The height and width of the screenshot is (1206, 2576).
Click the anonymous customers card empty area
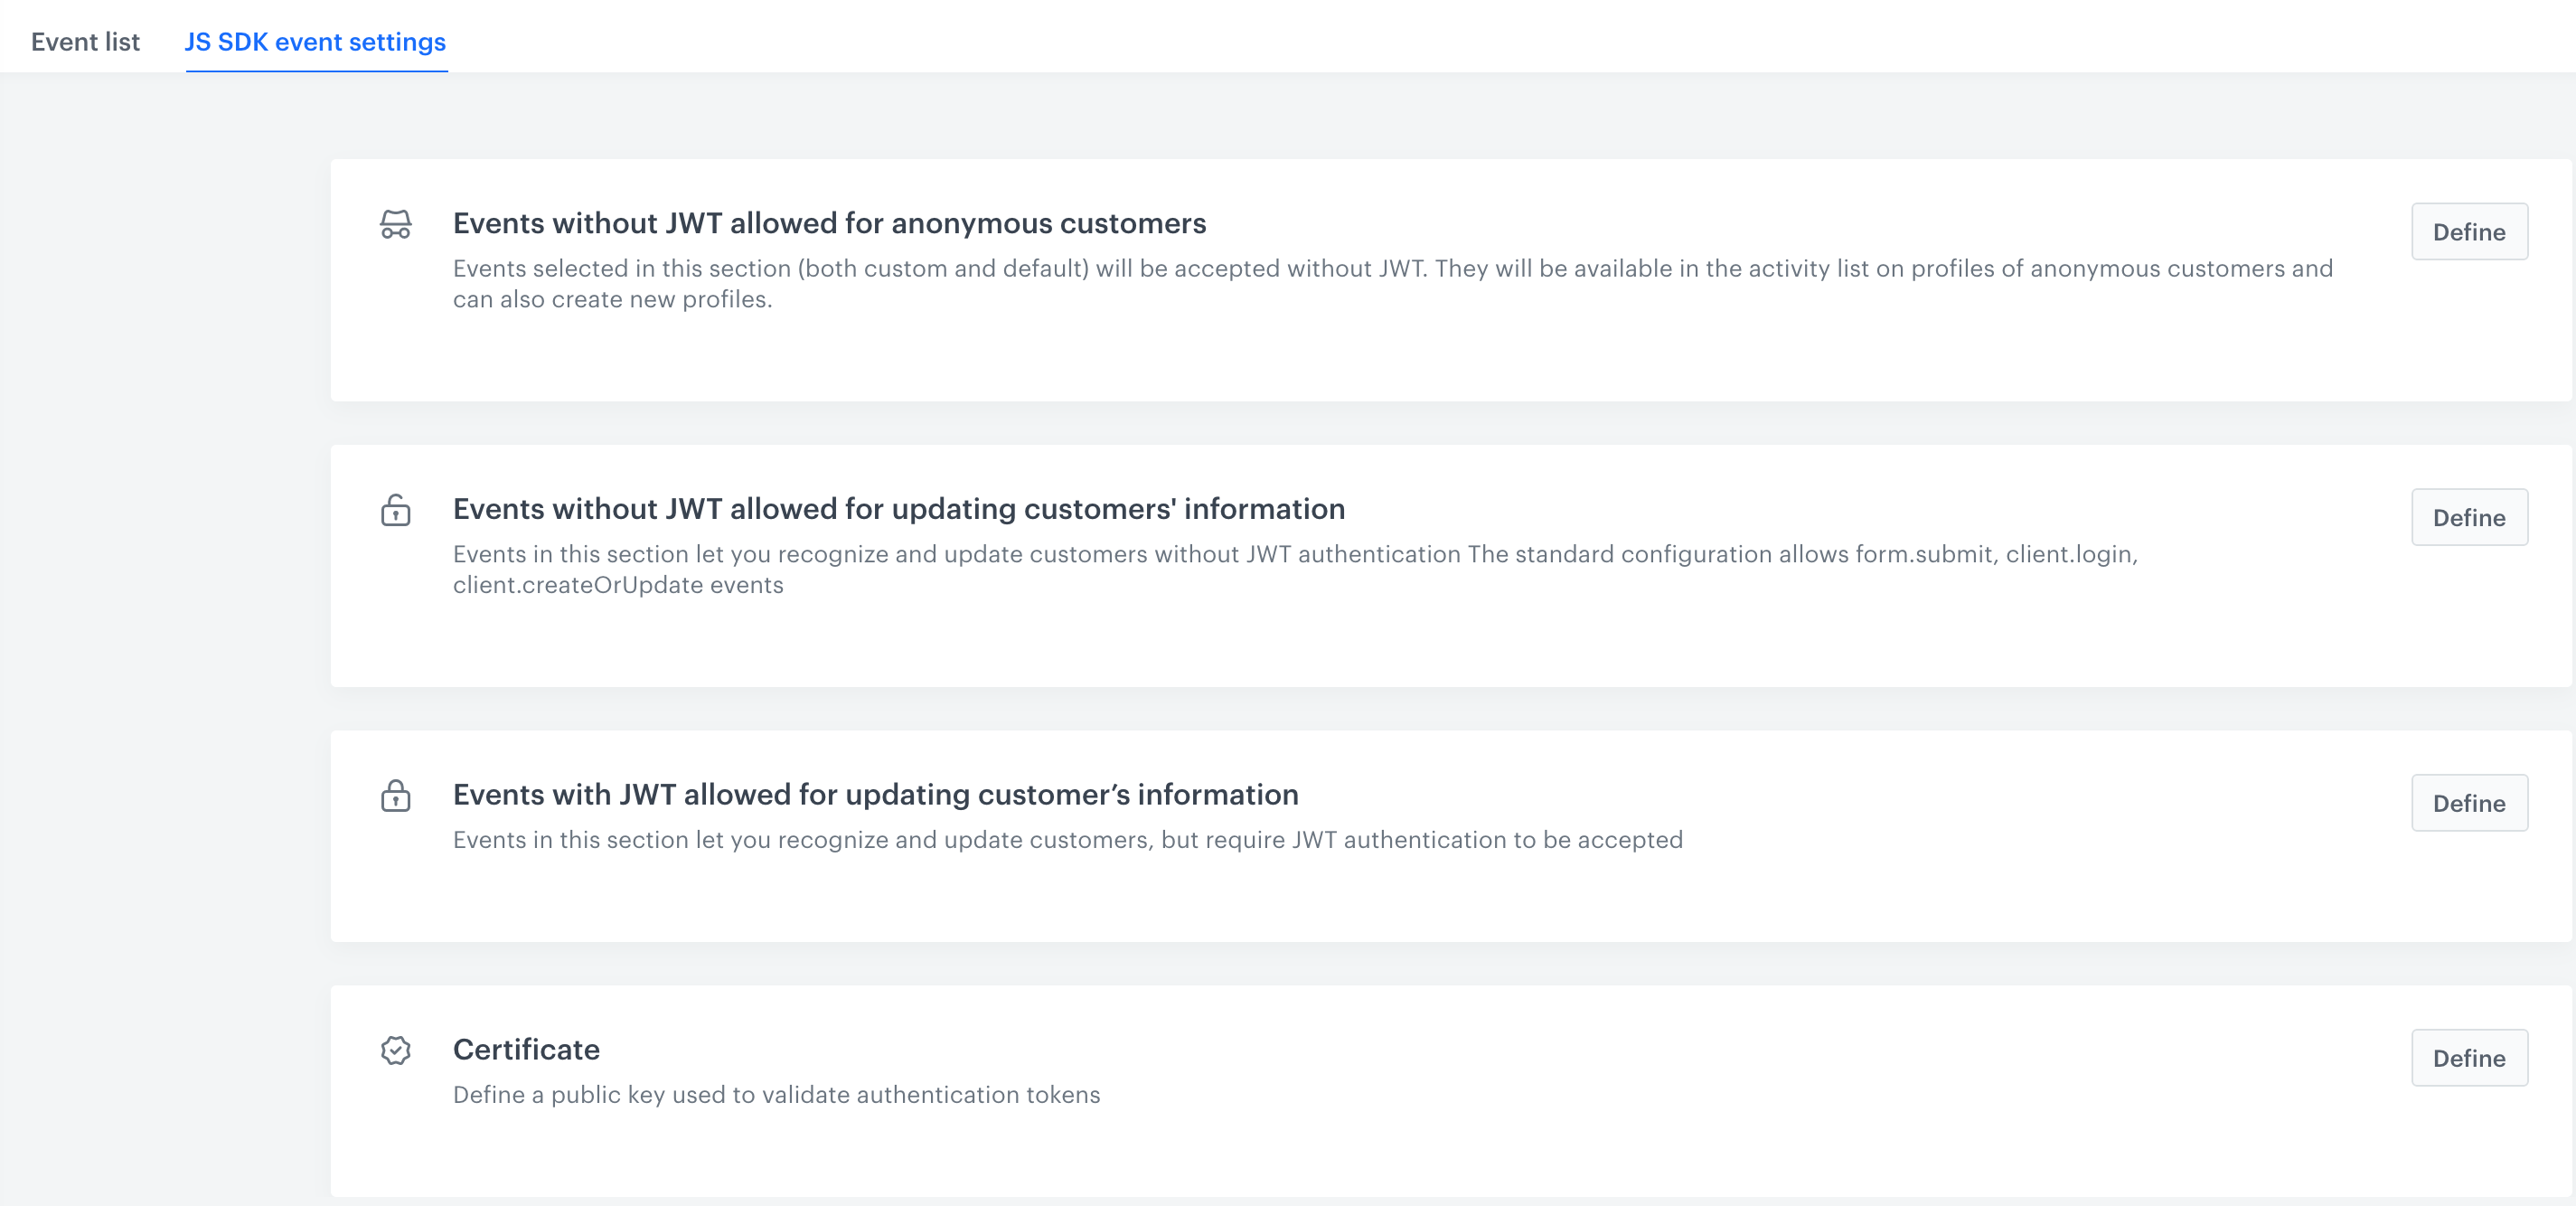point(1400,360)
